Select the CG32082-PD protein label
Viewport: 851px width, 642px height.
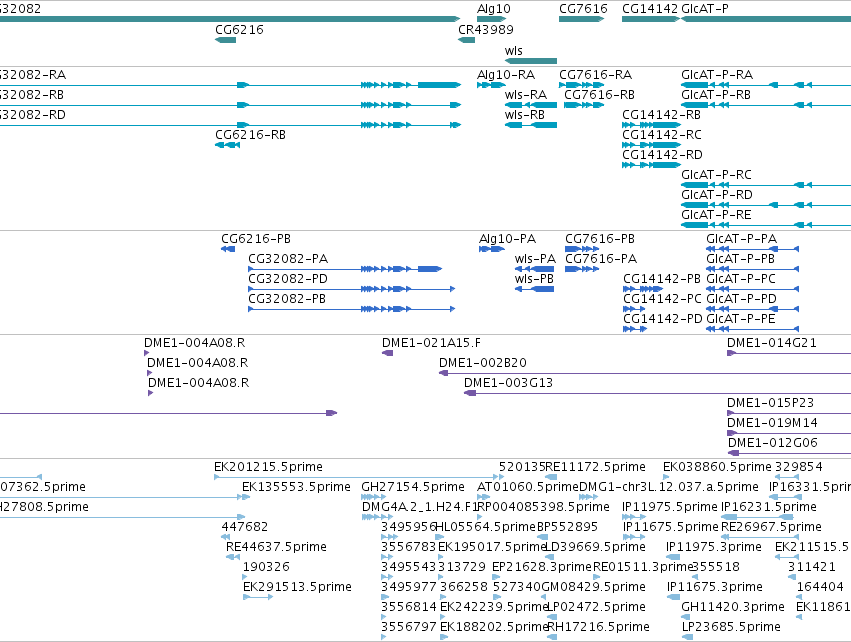click(288, 279)
